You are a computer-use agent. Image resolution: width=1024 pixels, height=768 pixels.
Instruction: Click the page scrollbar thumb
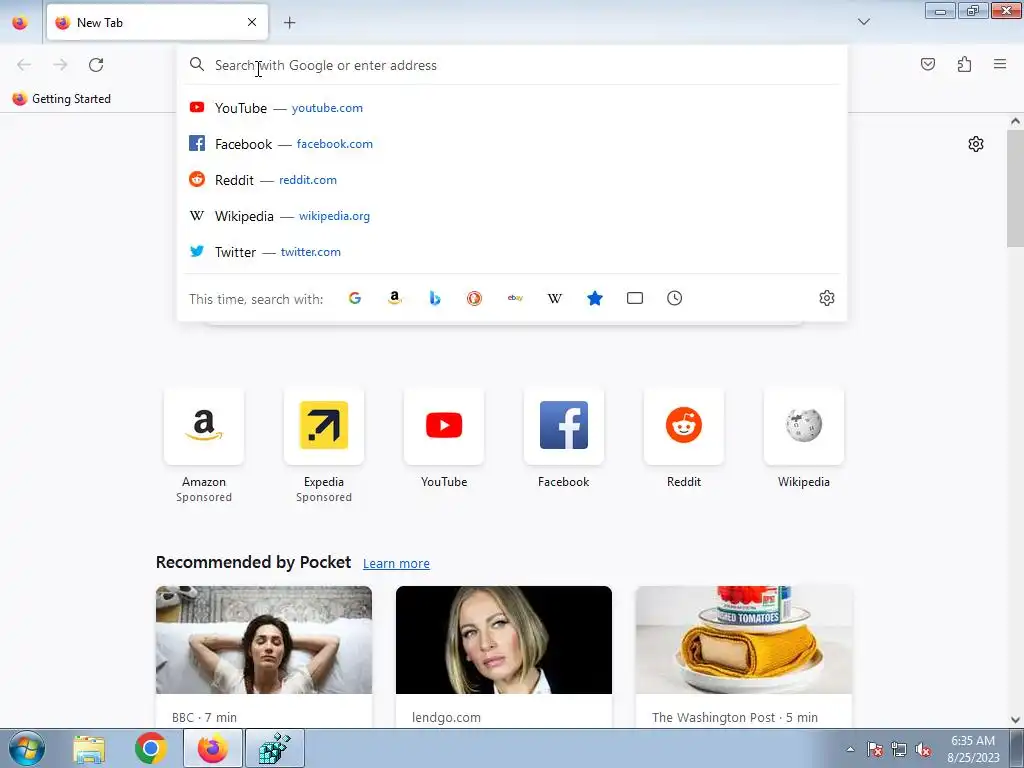coord(1015,188)
